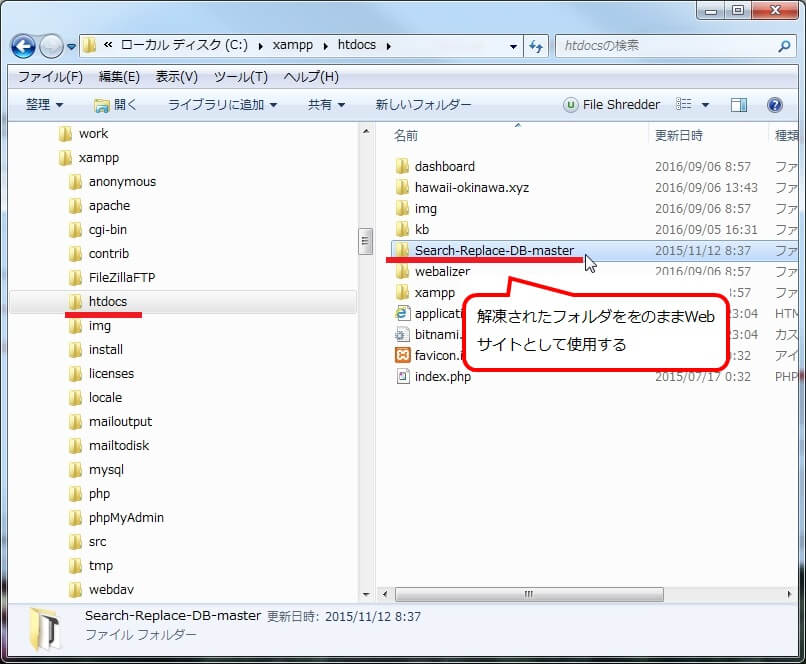Open the 共有 dropdown in toolbar
Image resolution: width=806 pixels, height=664 pixels.
326,105
